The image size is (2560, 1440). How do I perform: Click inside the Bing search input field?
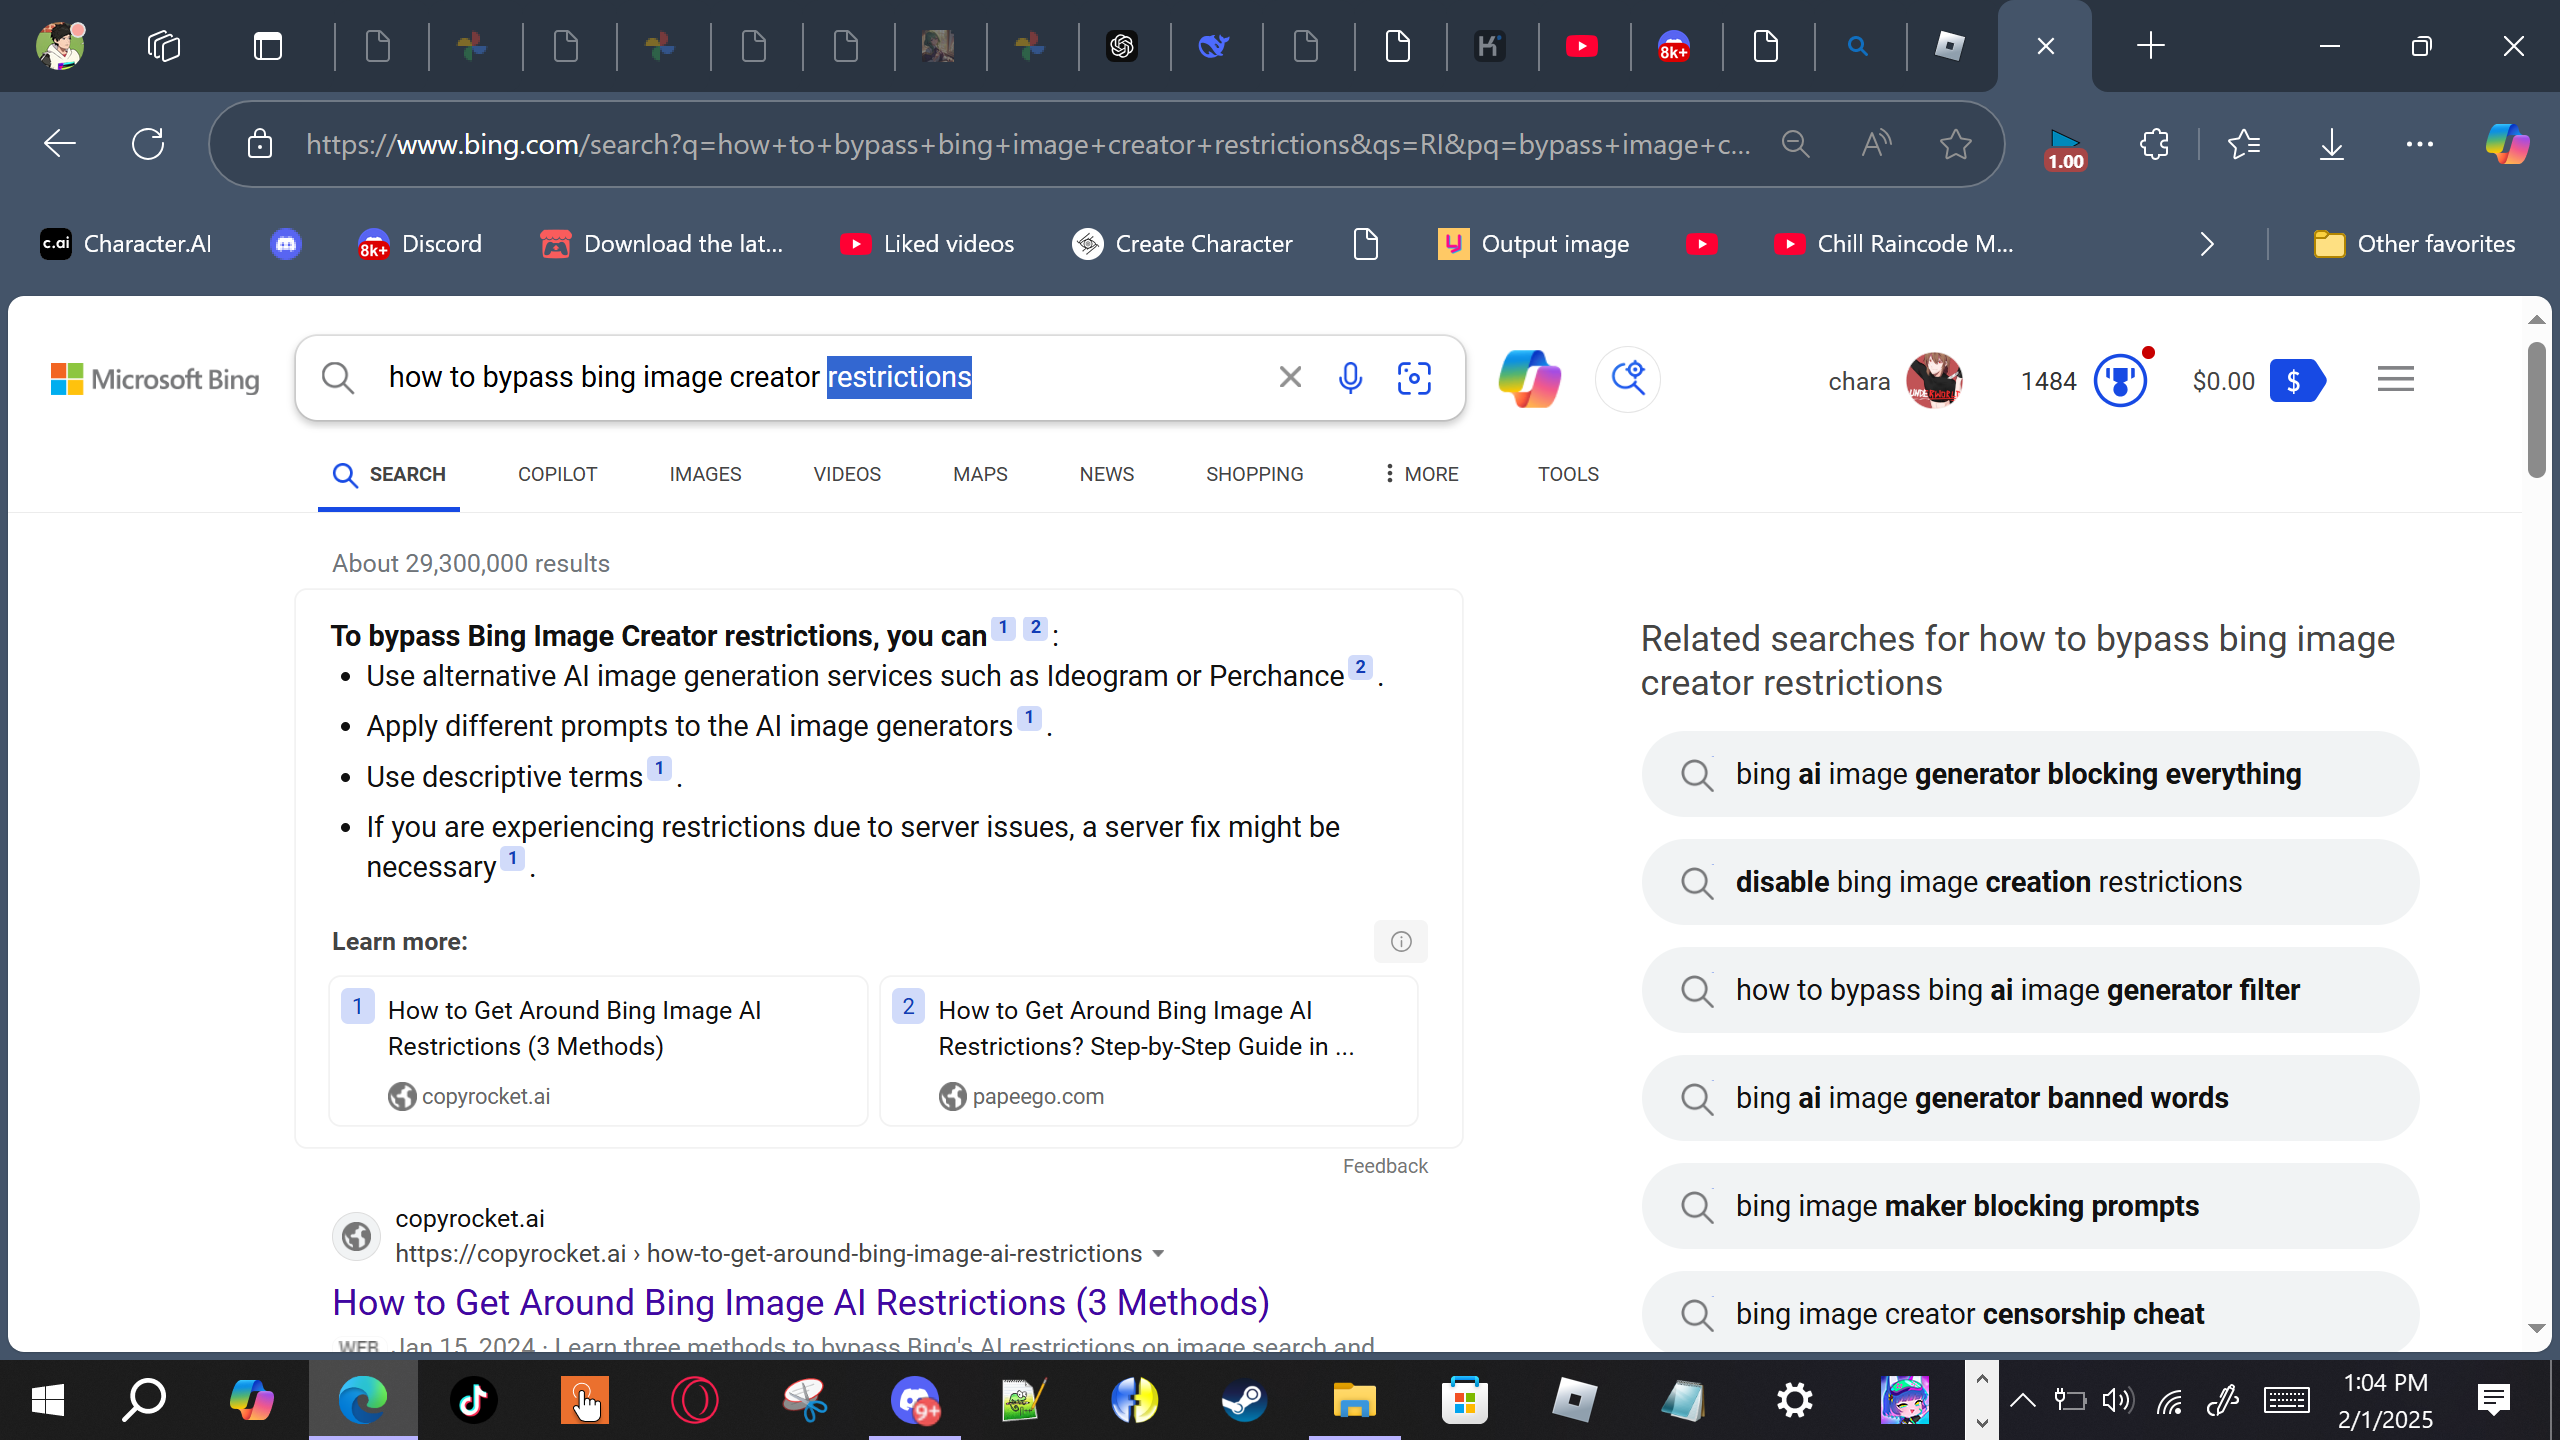1100,377
